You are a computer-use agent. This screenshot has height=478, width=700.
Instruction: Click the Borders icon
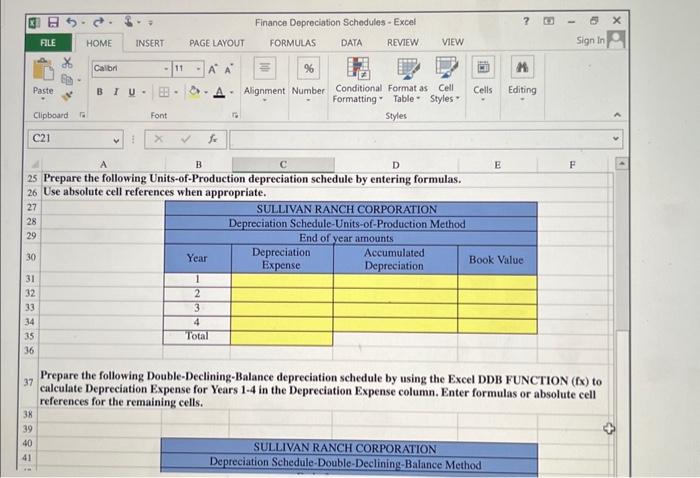click(164, 92)
